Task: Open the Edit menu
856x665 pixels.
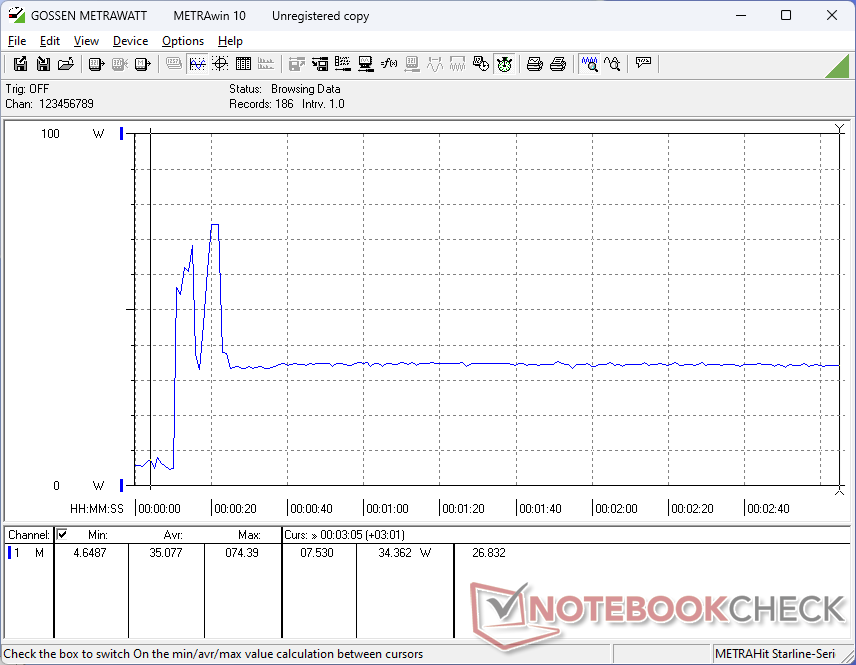Action: [50, 41]
